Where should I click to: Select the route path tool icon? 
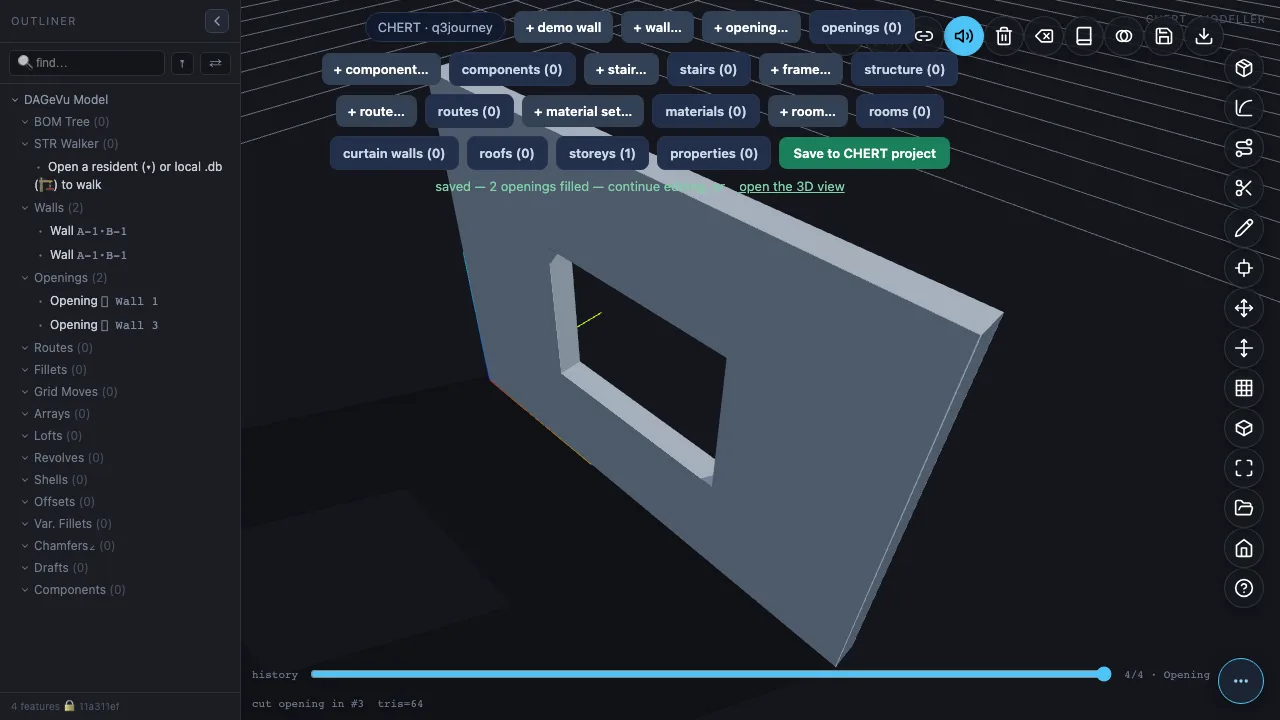pos(1244,148)
